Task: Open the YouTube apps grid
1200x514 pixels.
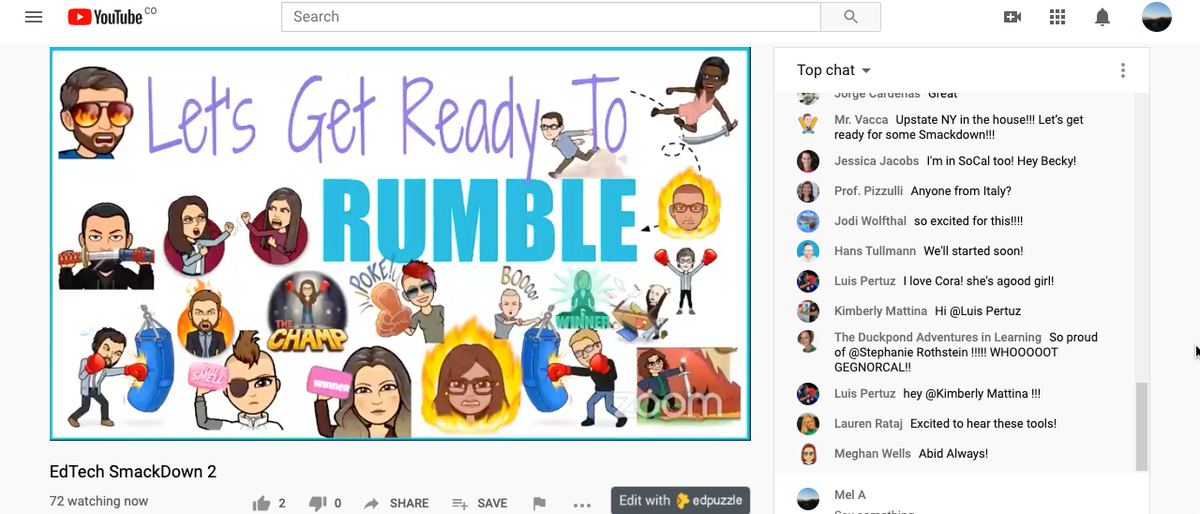Action: point(1058,17)
